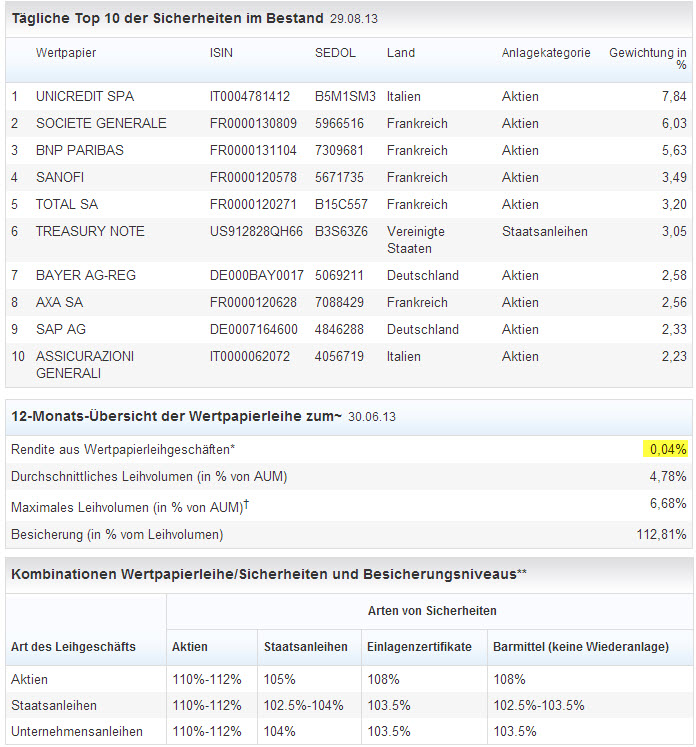This screenshot has height=747, width=696.
Task: Click 'Rendite aus Wertpapierleihgeschäften' label
Action: [x=123, y=450]
